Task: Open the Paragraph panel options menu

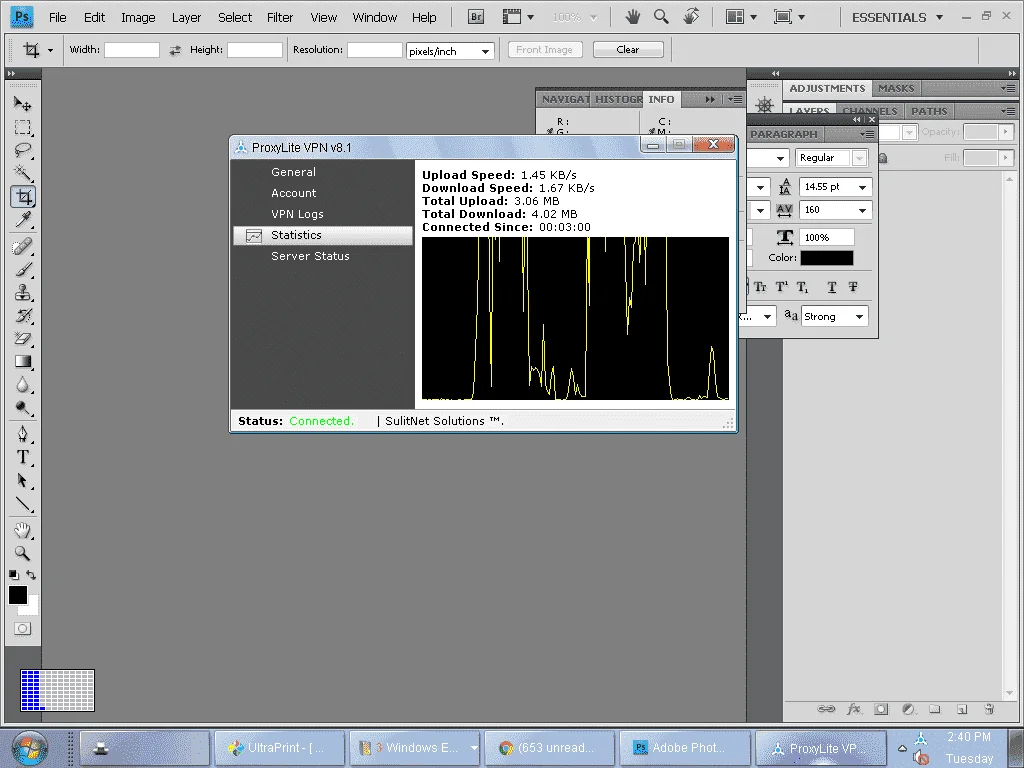Action: click(867, 134)
